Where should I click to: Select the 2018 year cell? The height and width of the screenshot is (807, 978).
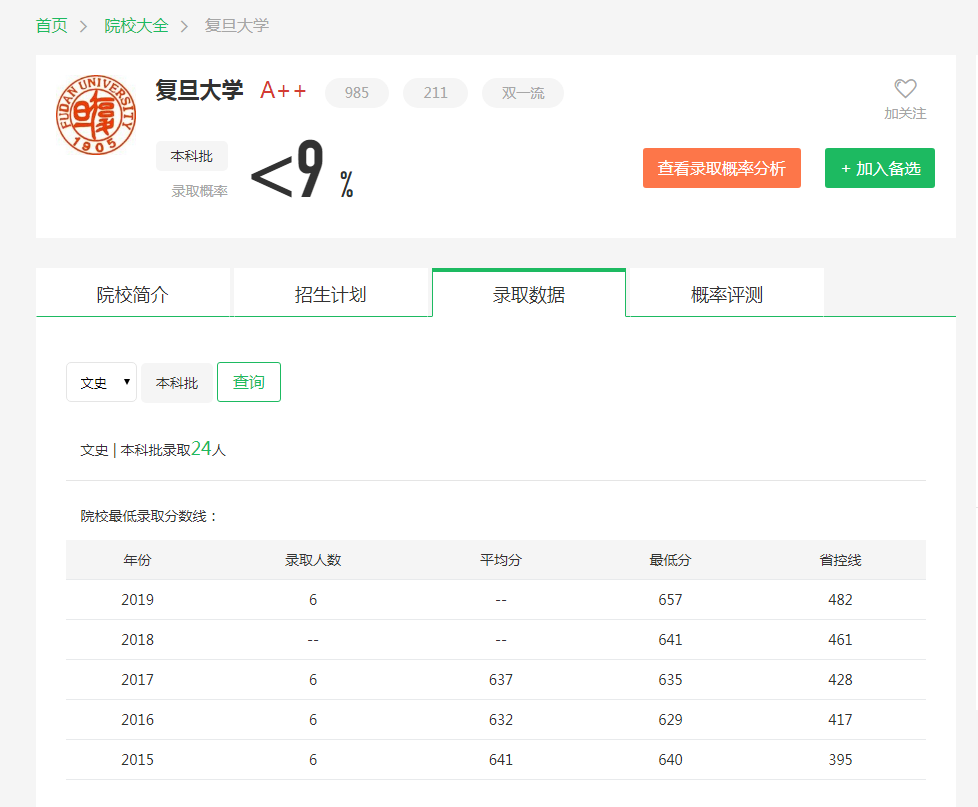pos(137,639)
